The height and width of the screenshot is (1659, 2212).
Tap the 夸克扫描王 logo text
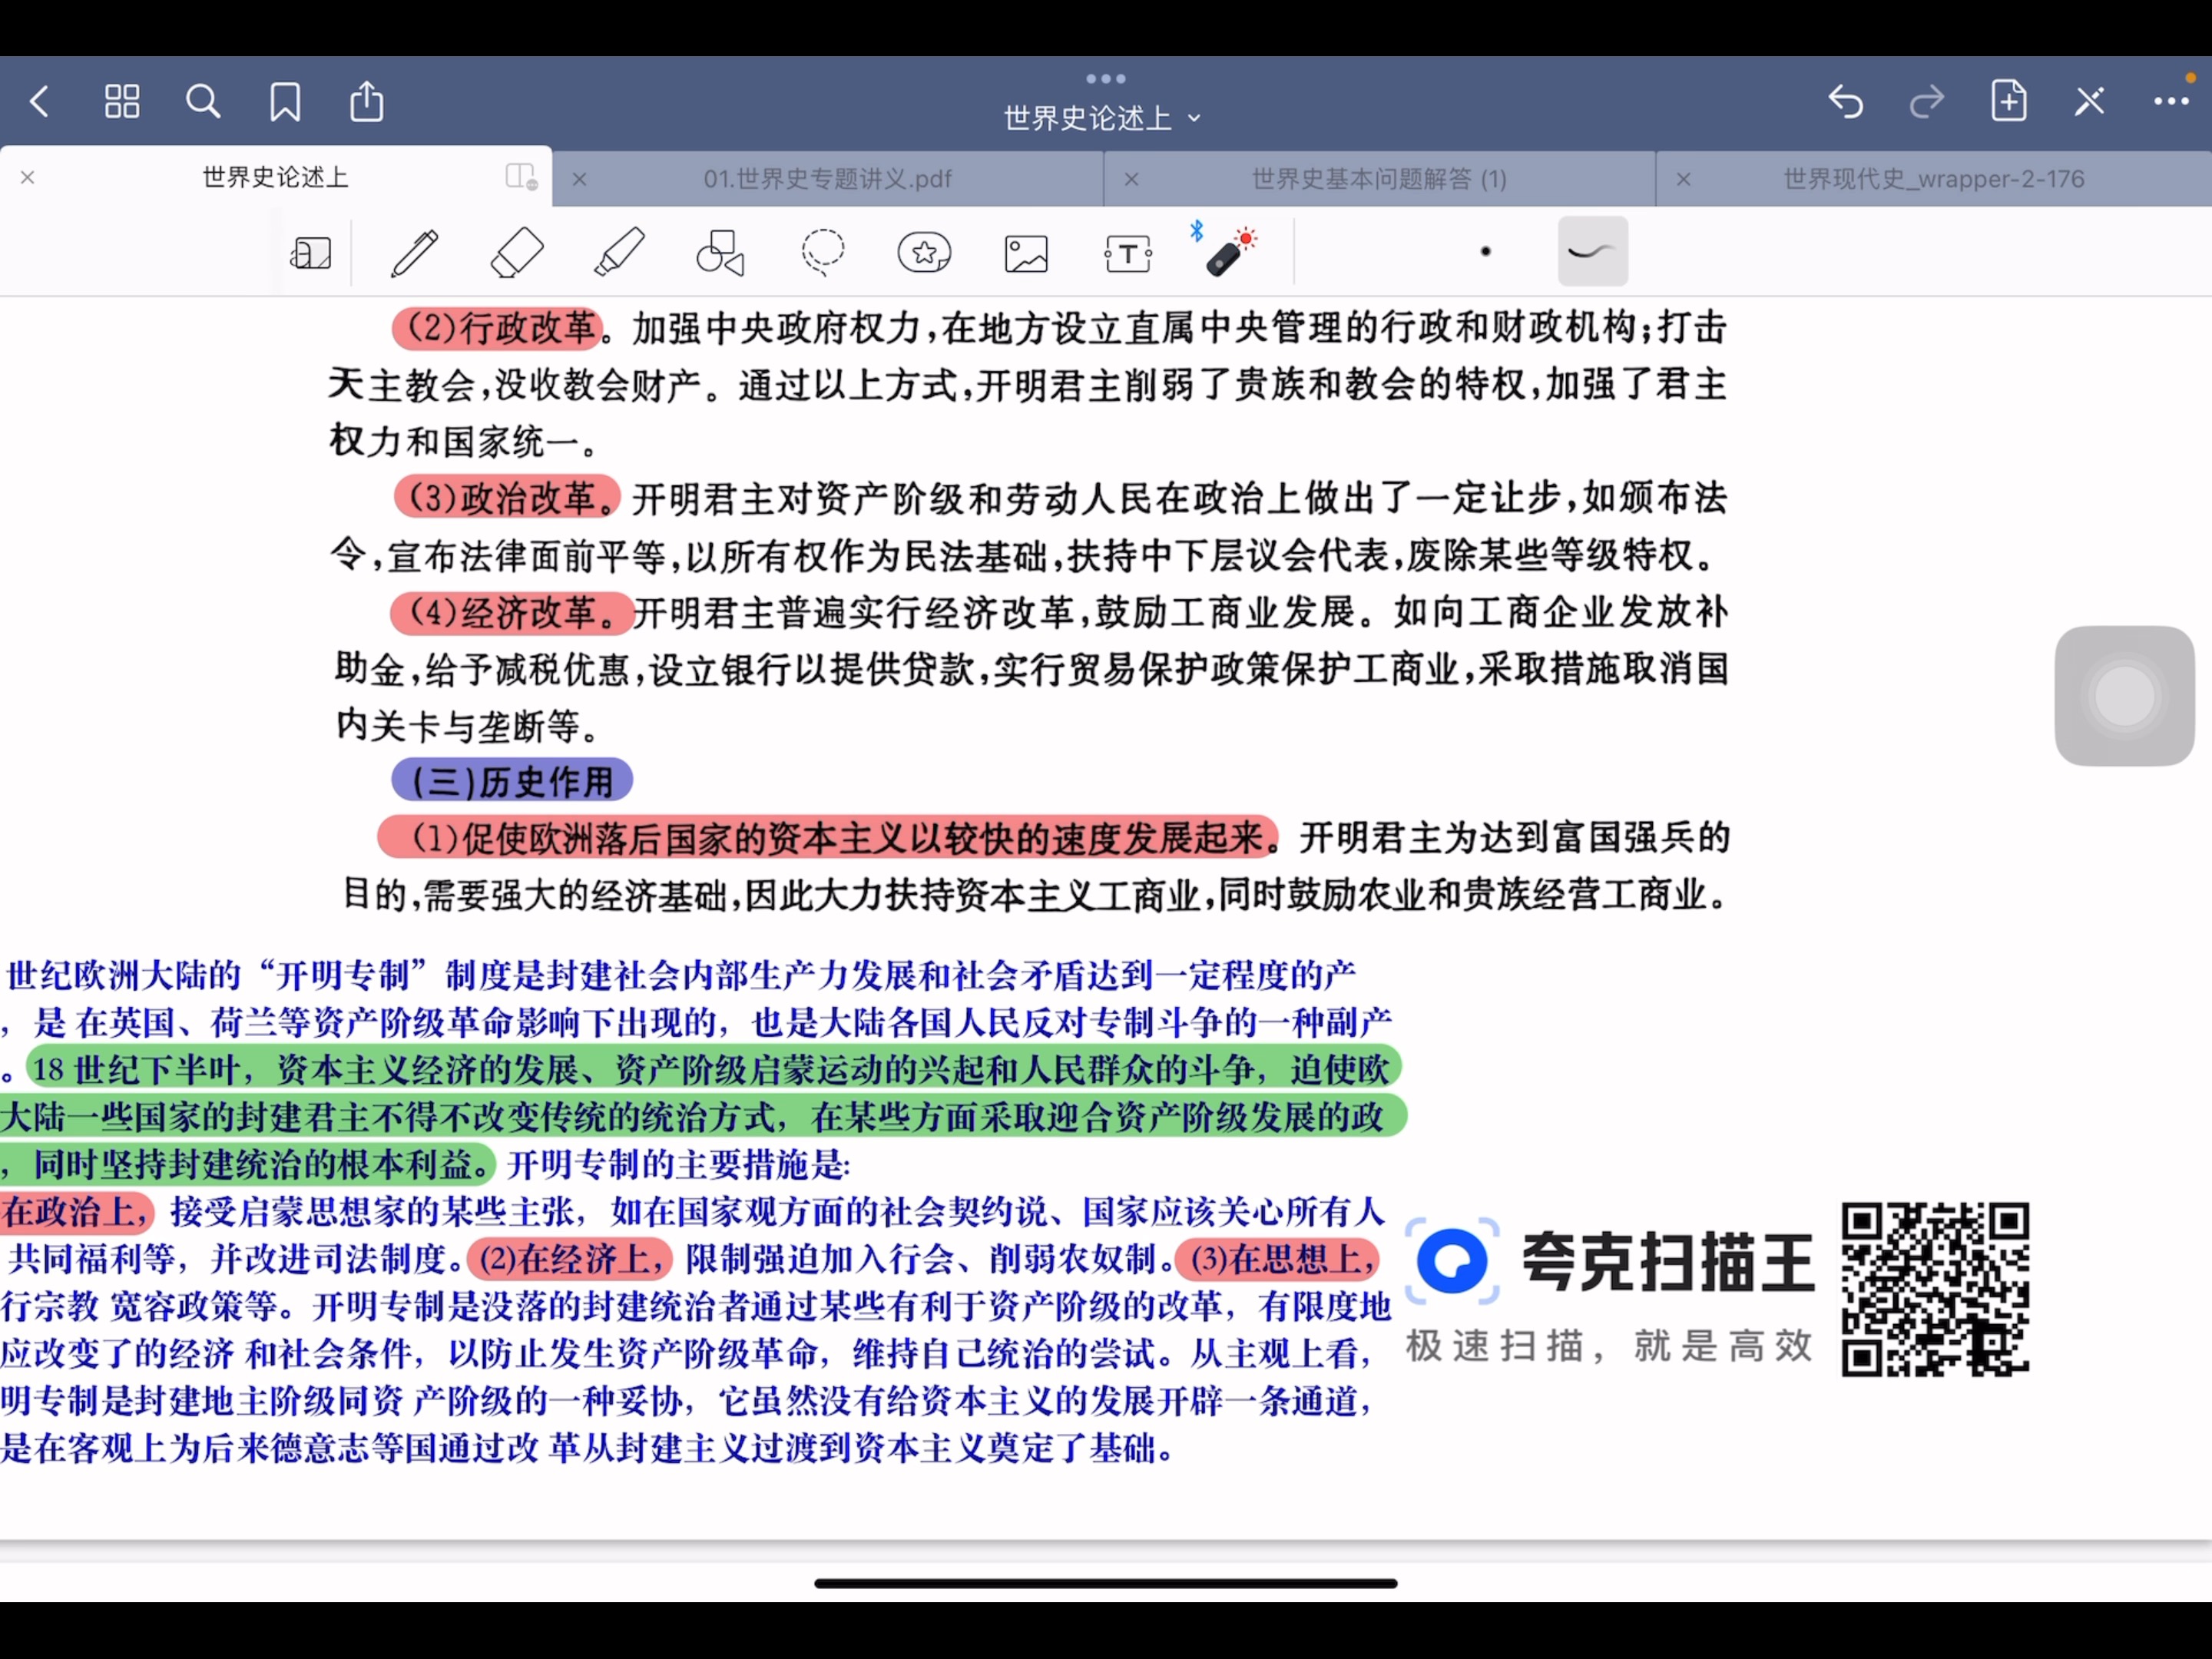(x=1668, y=1262)
